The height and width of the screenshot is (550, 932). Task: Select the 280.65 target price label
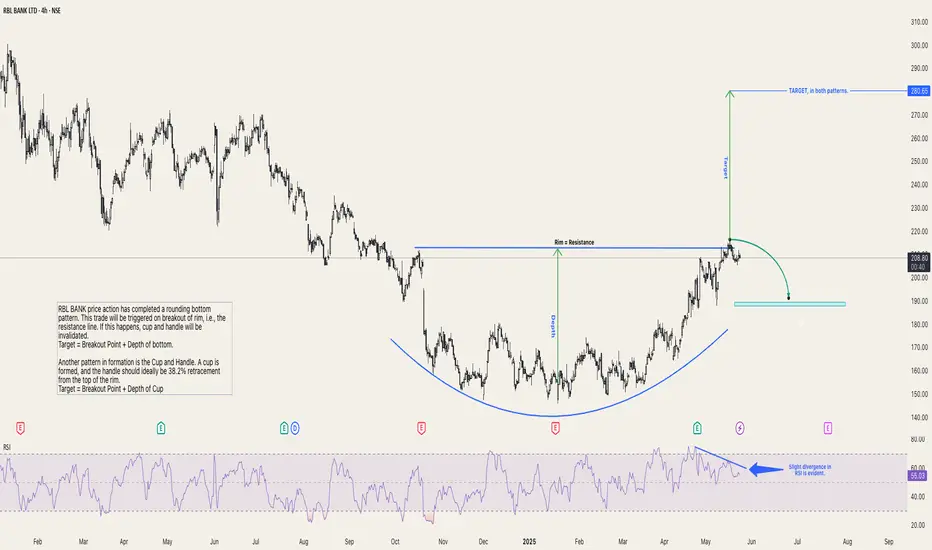tap(919, 91)
